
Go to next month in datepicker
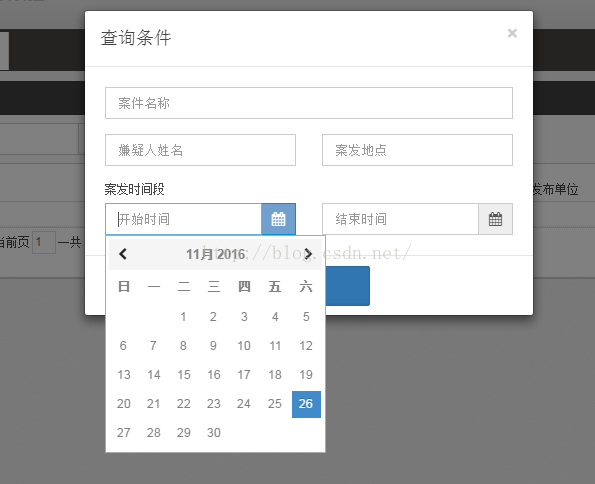click(308, 254)
